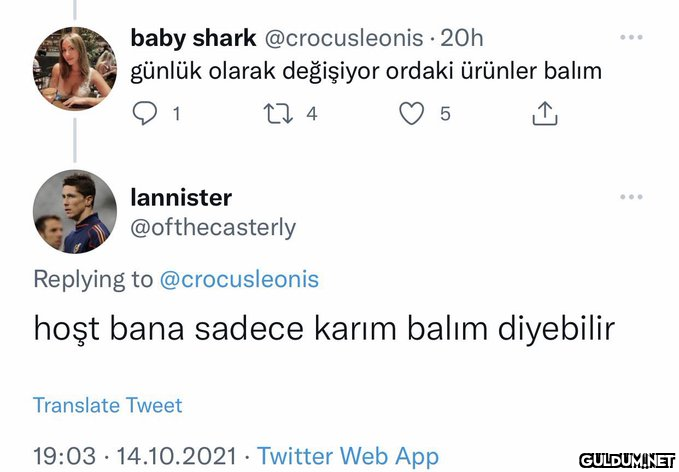Click the 20h timestamp
679x472 pixels.
point(462,38)
